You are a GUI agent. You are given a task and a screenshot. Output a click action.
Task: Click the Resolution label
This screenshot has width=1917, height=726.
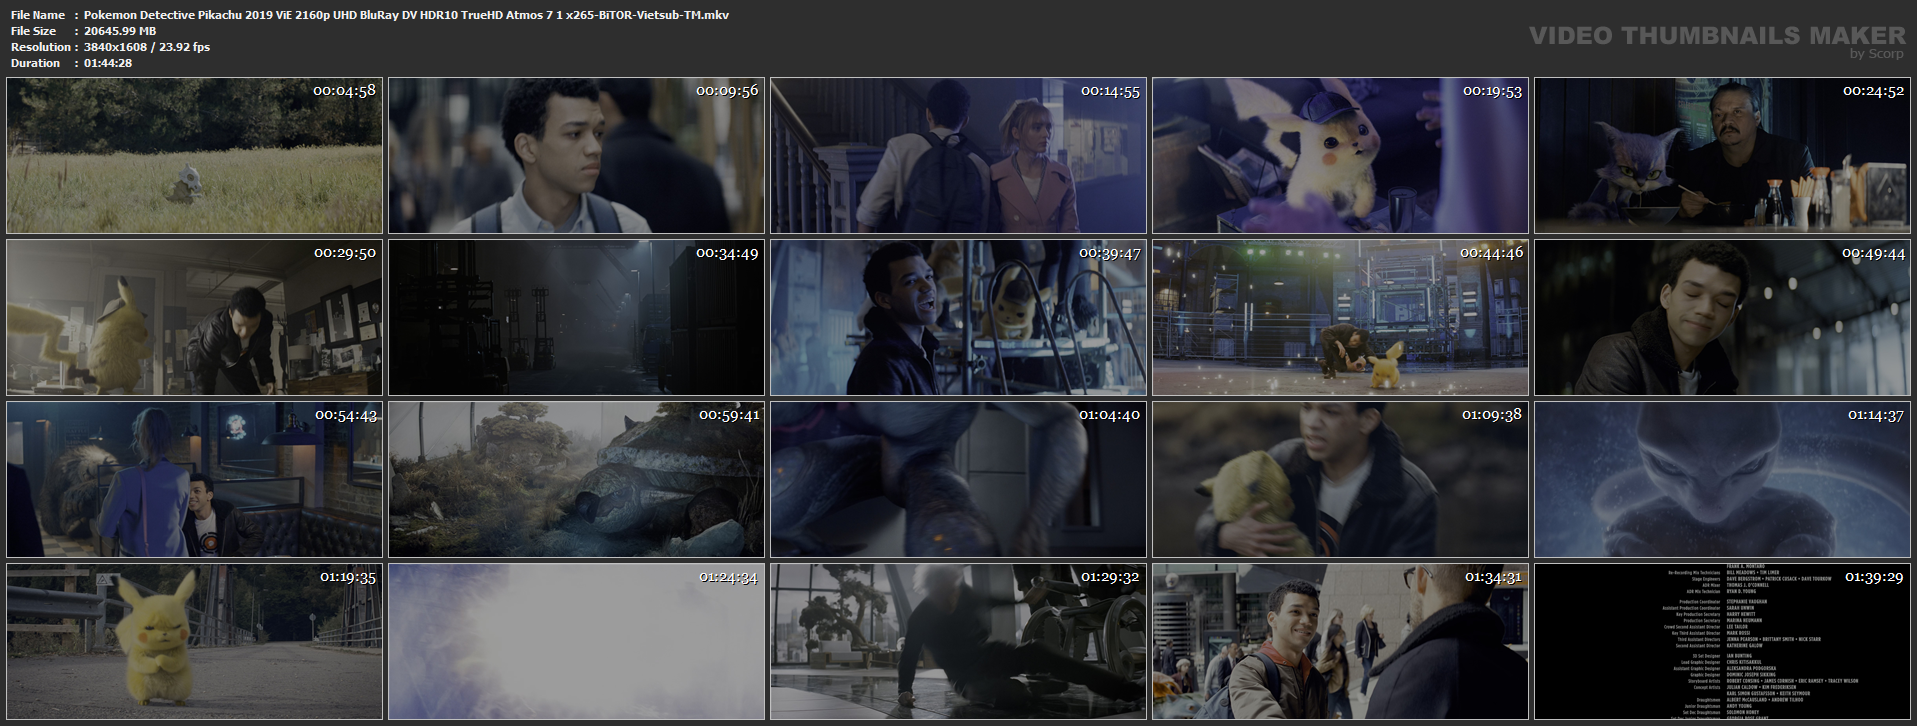[x=41, y=47]
